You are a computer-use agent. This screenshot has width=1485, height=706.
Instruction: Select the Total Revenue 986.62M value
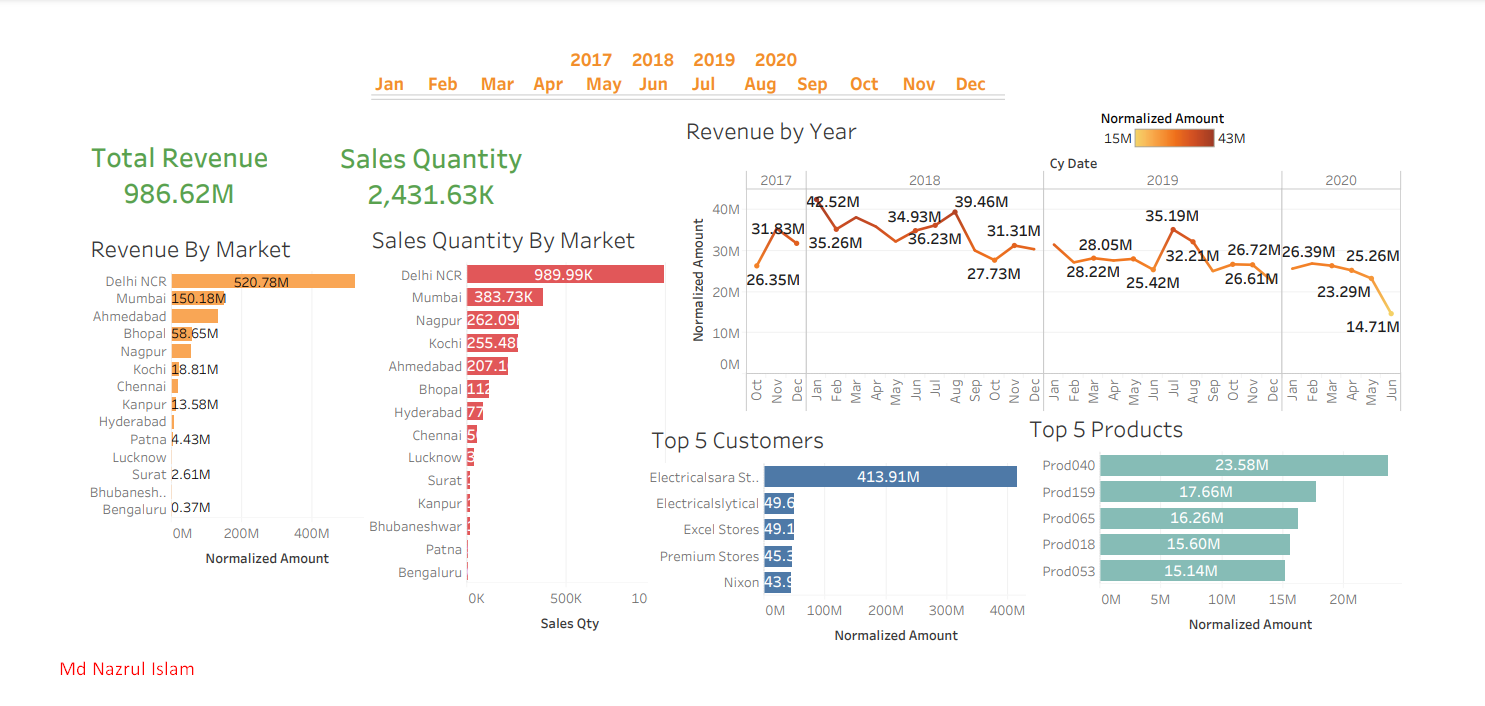click(179, 194)
